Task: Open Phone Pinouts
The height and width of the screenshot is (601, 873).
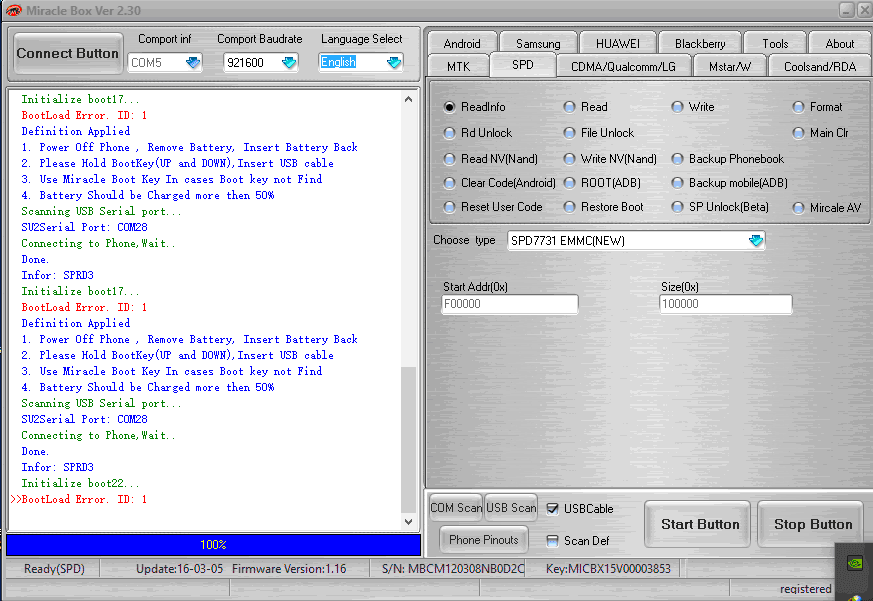Action: point(483,540)
